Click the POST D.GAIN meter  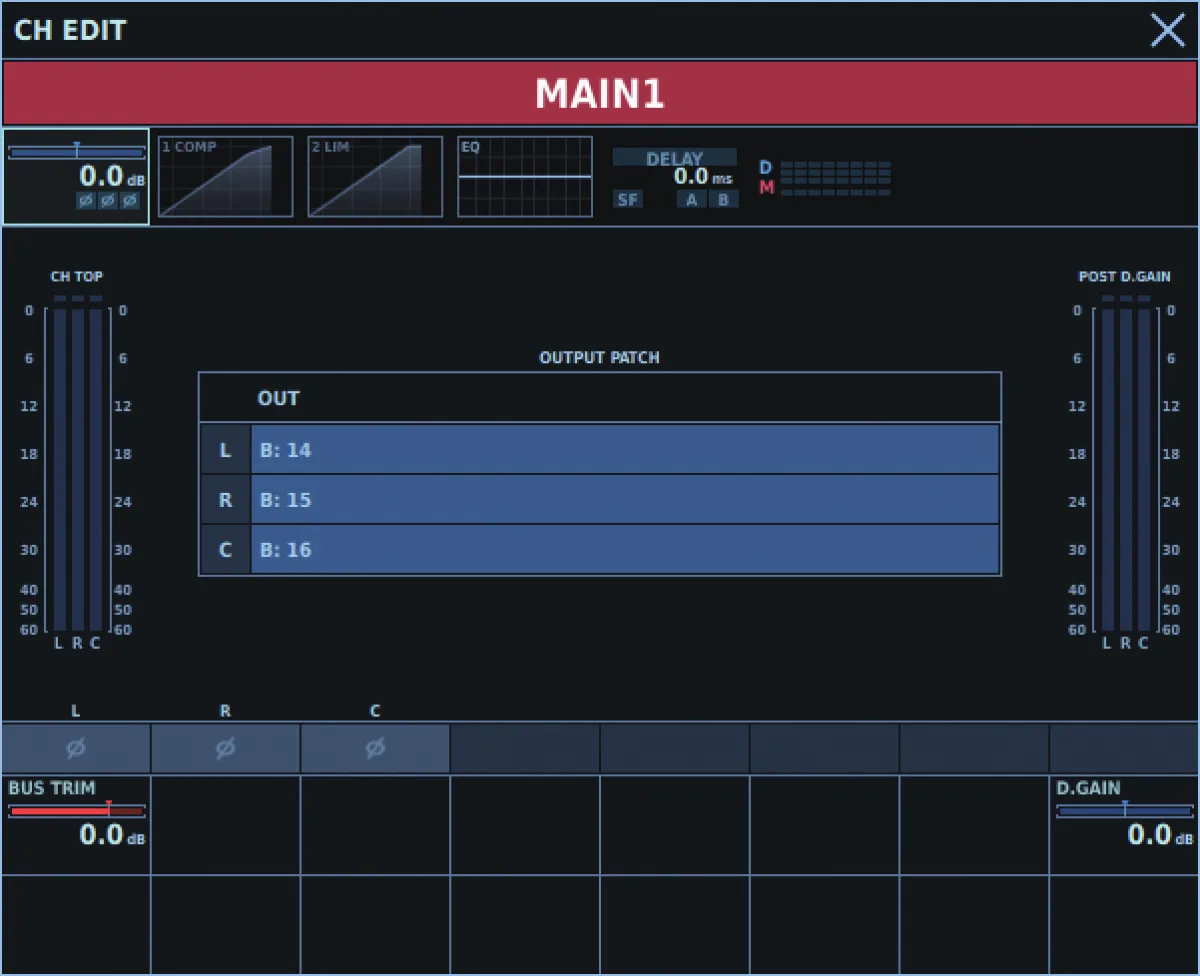[1124, 468]
